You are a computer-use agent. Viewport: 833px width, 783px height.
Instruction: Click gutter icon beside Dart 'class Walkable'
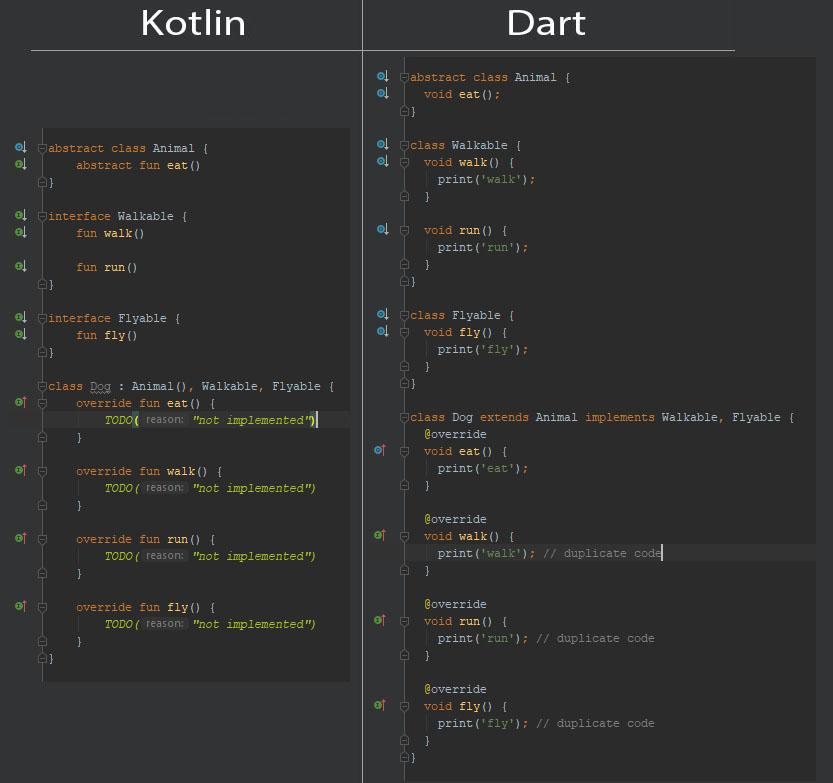pyautogui.click(x=382, y=144)
